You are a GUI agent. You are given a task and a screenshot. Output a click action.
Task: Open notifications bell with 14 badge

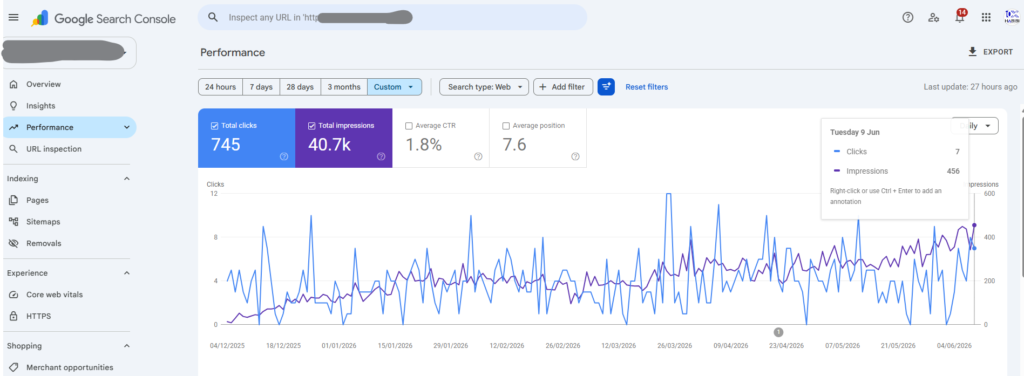(960, 16)
